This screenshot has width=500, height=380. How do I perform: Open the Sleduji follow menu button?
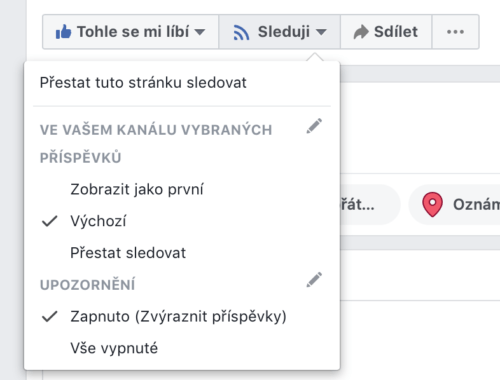[x=280, y=32]
